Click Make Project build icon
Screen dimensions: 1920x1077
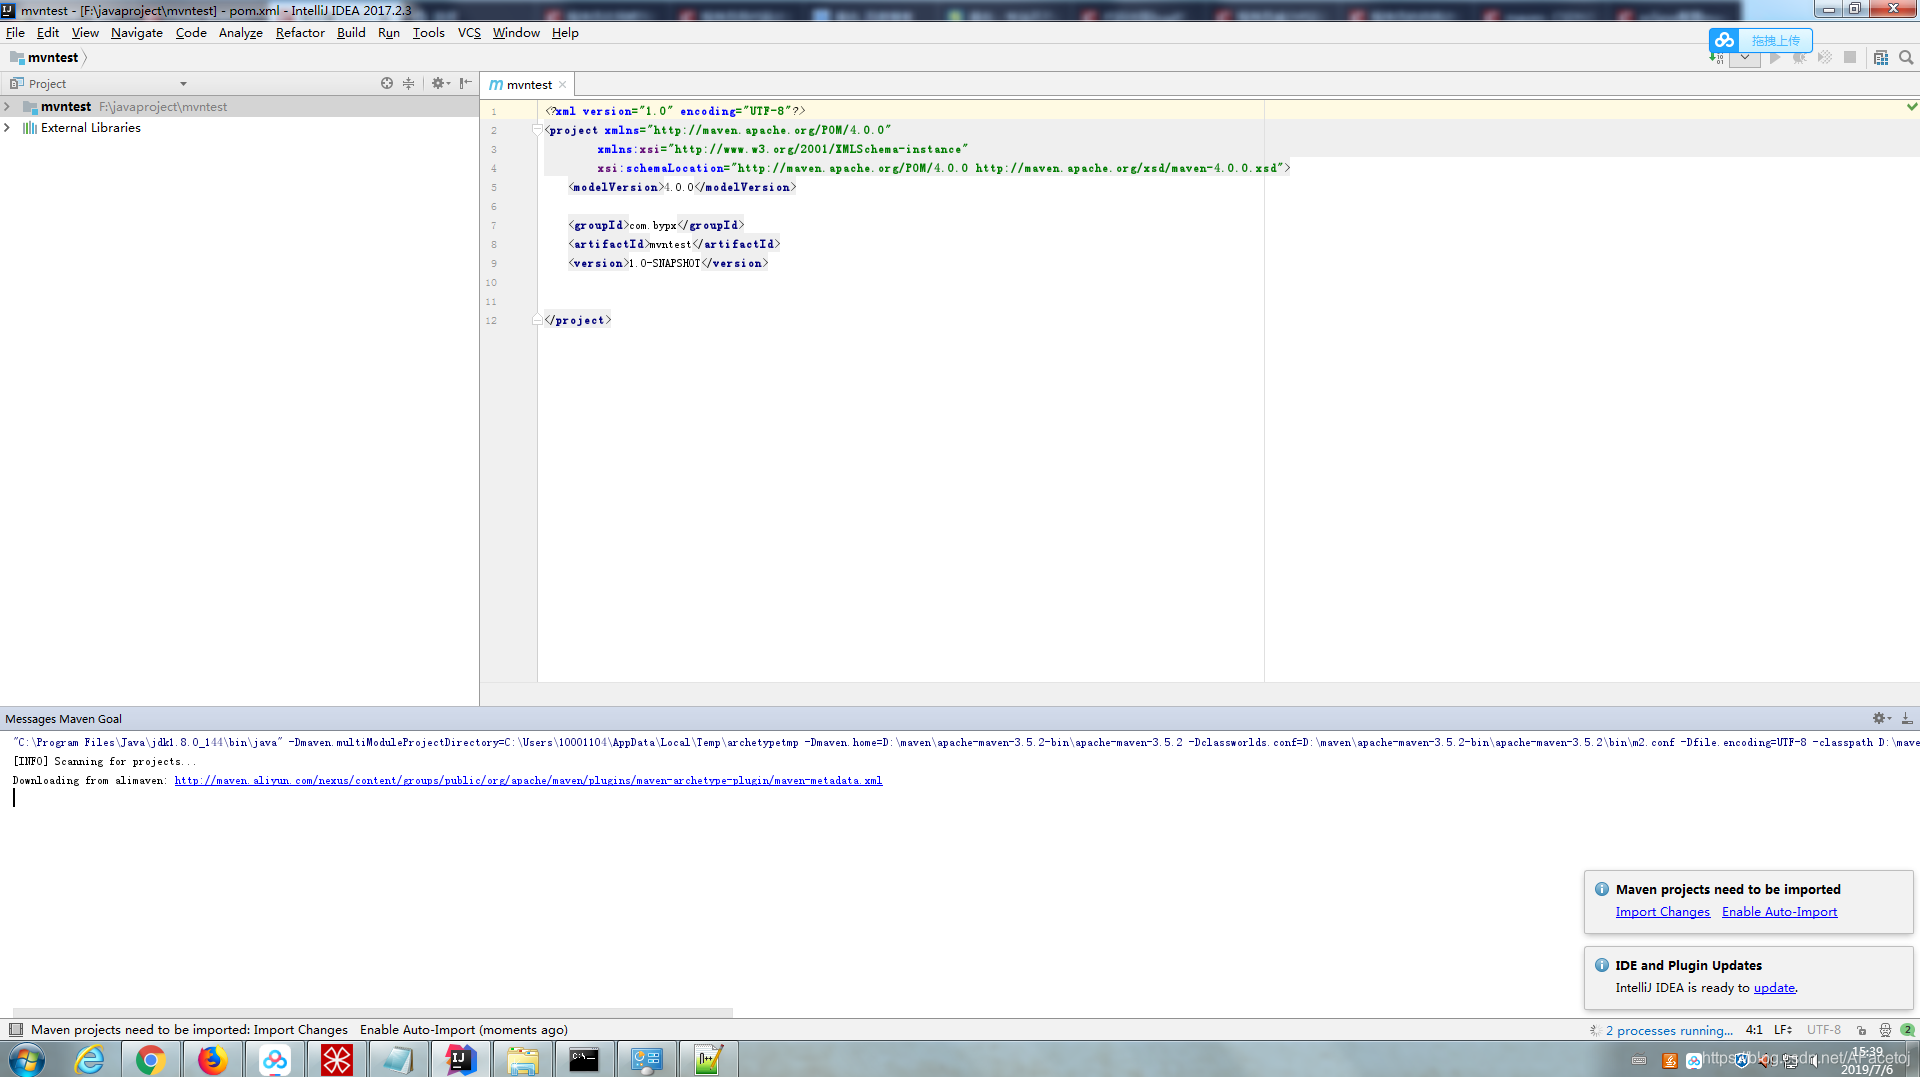tap(1716, 58)
